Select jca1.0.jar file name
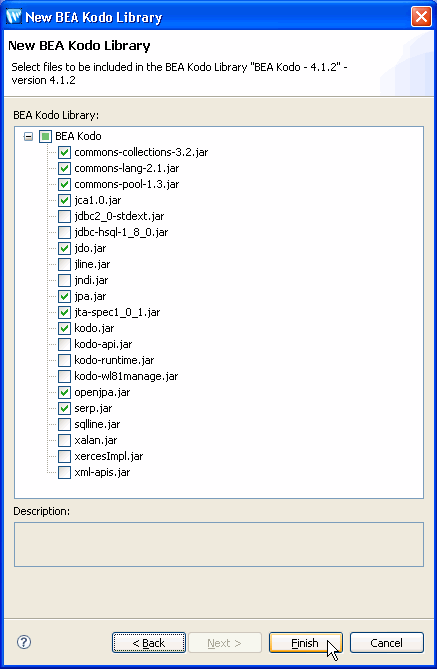The image size is (437, 669). pyautogui.click(x=98, y=201)
